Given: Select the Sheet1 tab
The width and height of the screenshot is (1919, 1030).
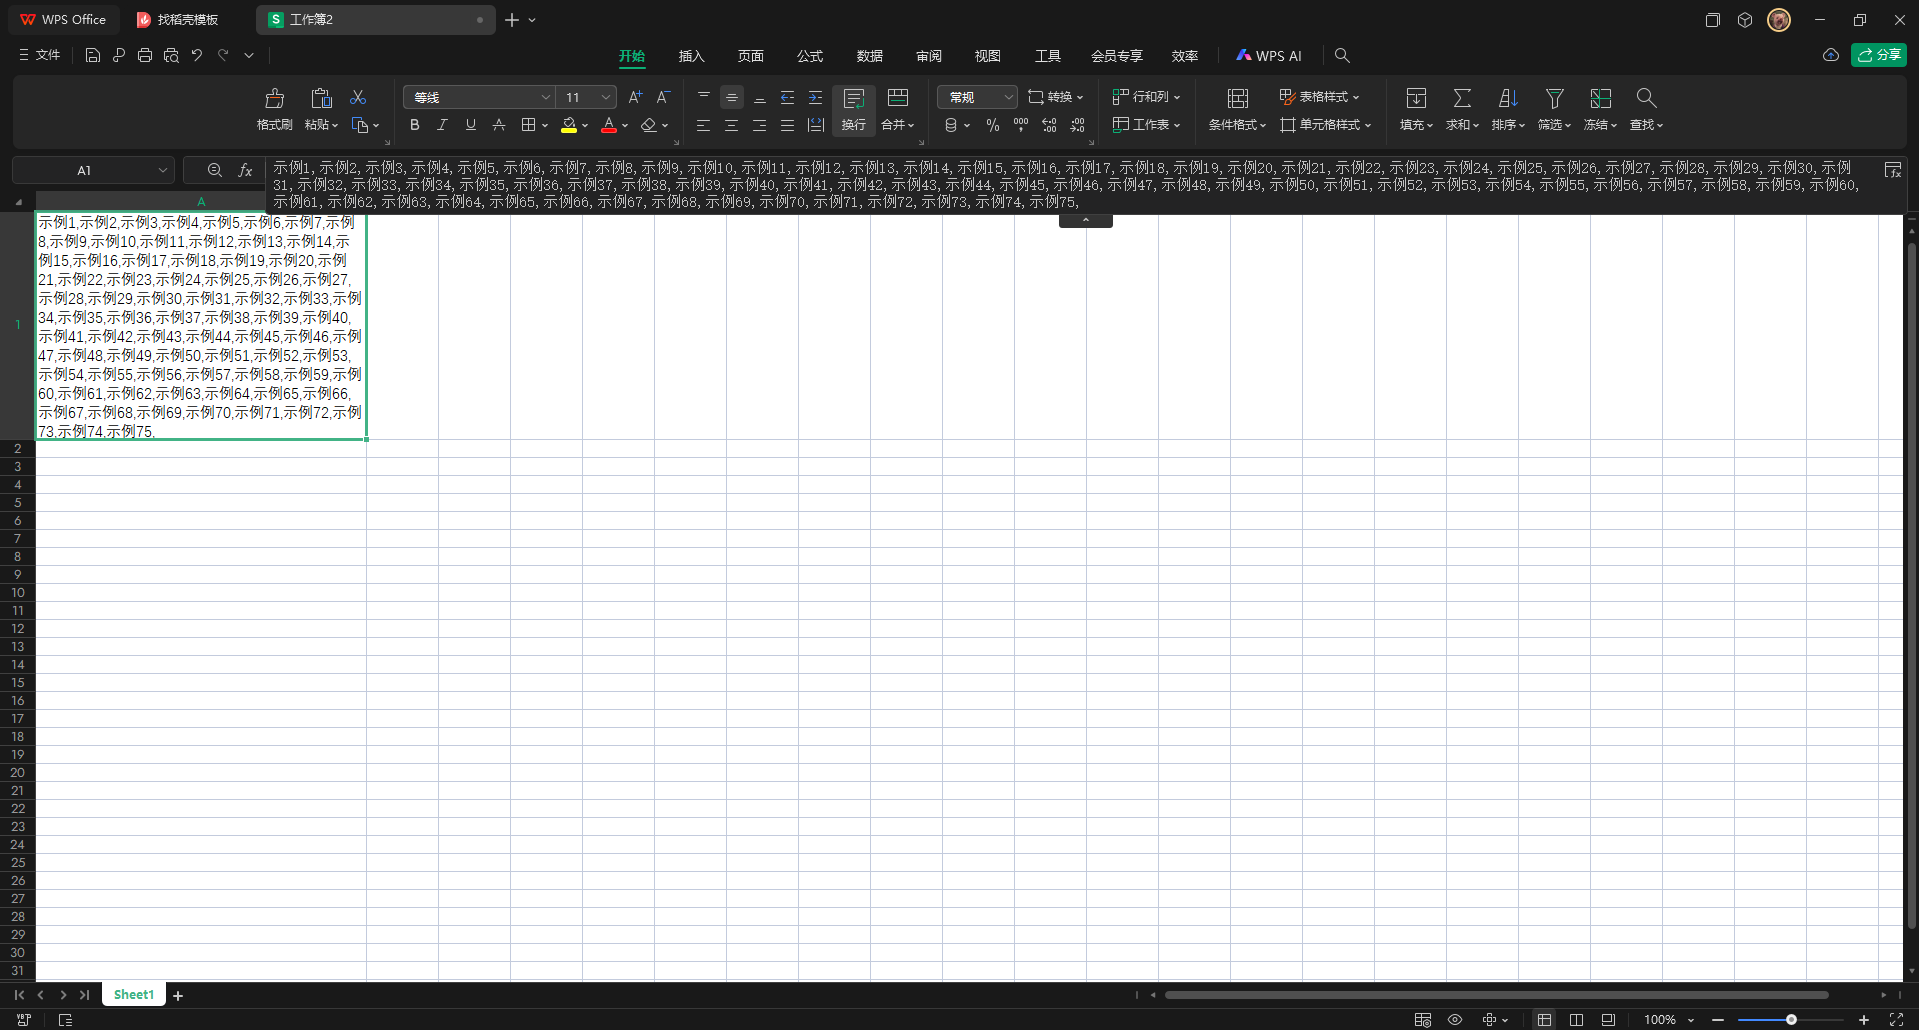Looking at the screenshot, I should (134, 995).
